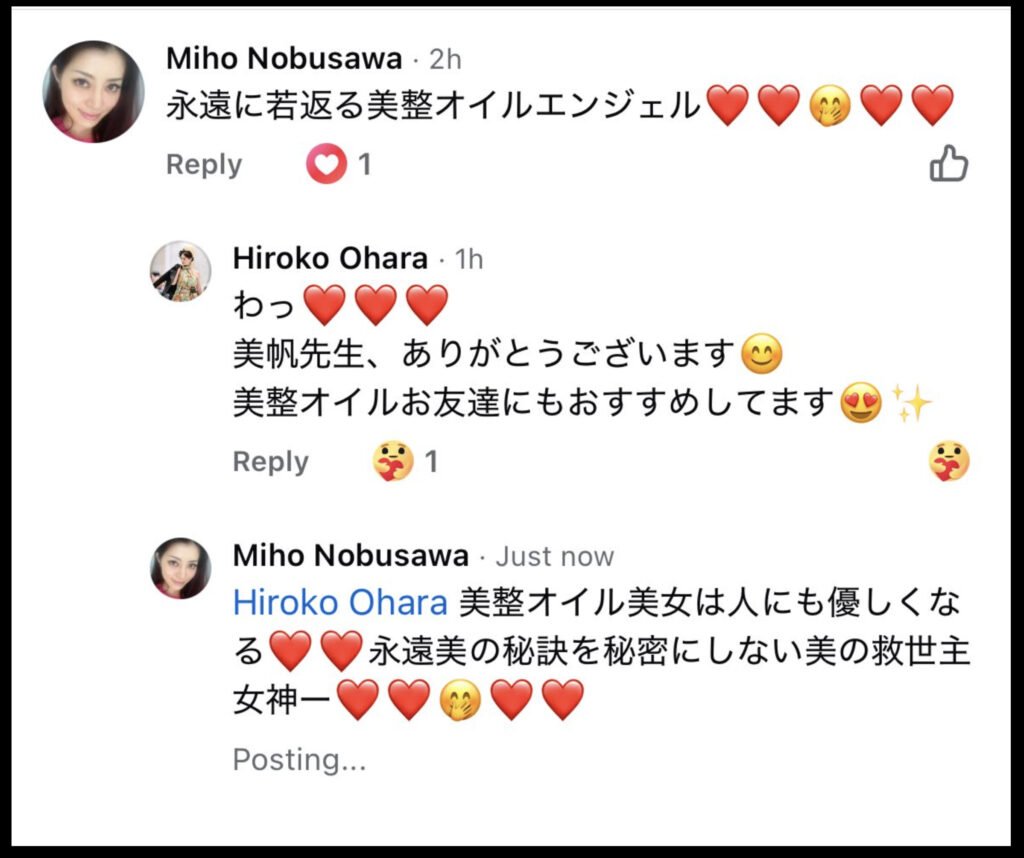Open Hiroko Ohara's name on the 1h comment
The image size is (1024, 858).
click(330, 259)
